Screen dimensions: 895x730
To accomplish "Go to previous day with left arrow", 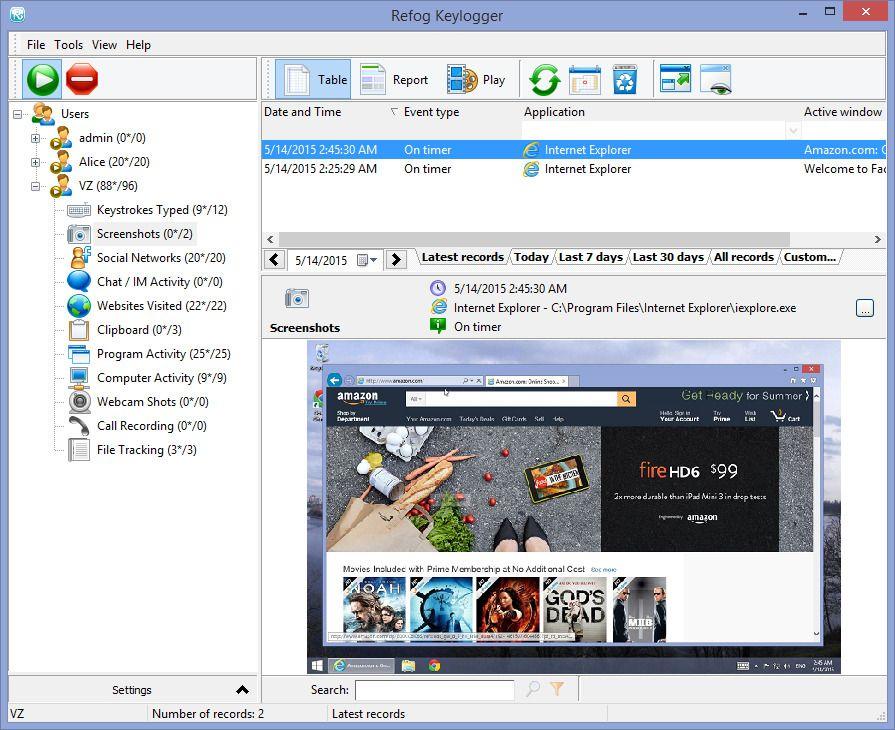I will tap(275, 260).
